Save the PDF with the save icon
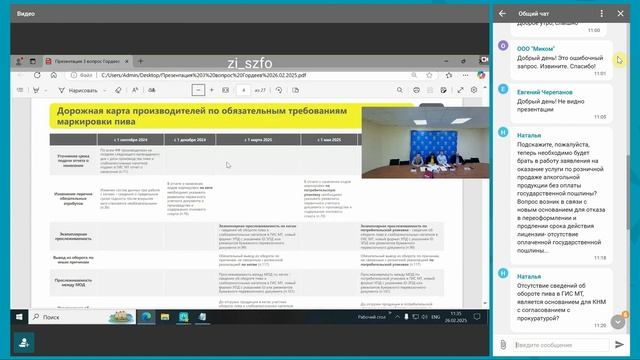640x360 pixels. [430, 90]
